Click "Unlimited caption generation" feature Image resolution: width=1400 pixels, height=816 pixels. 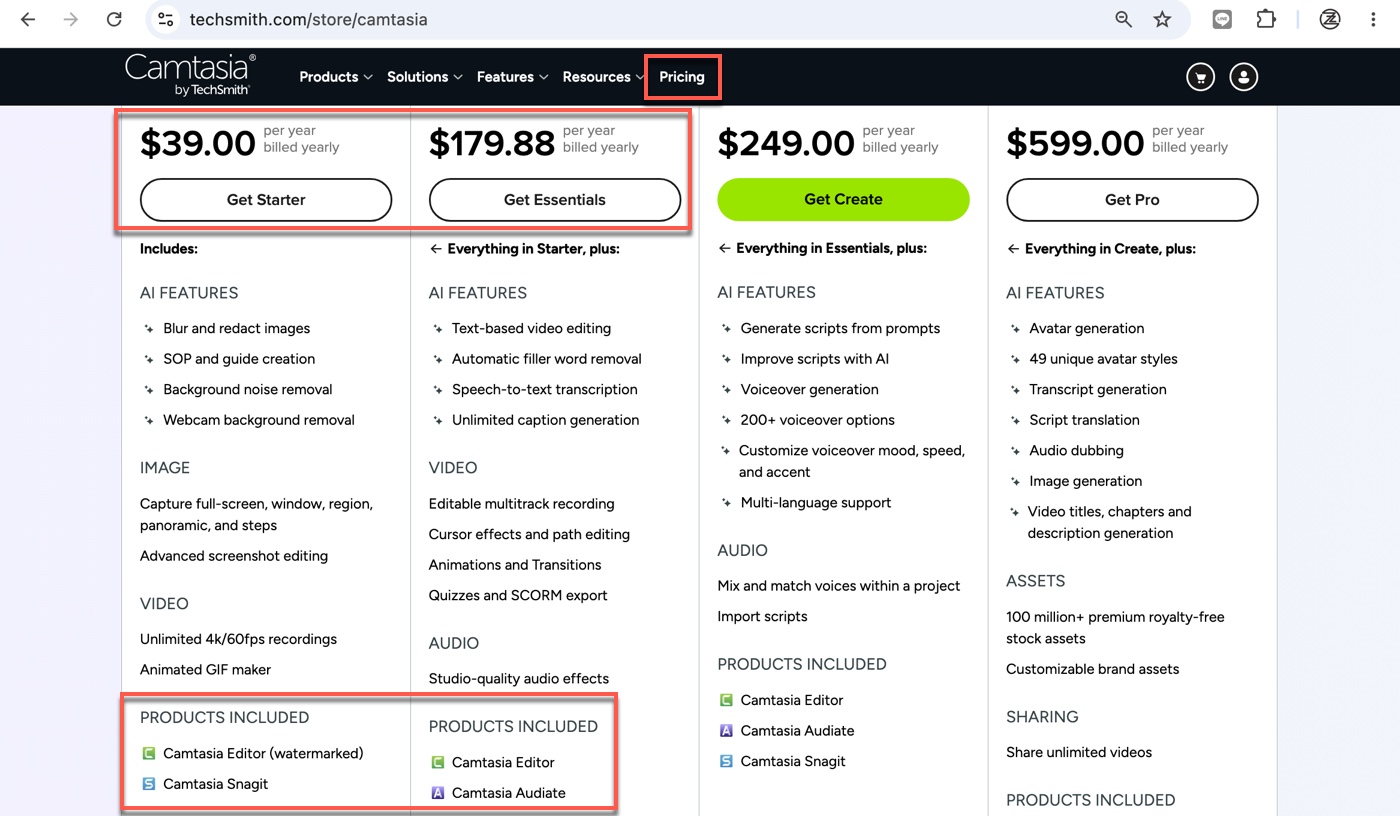coord(546,420)
